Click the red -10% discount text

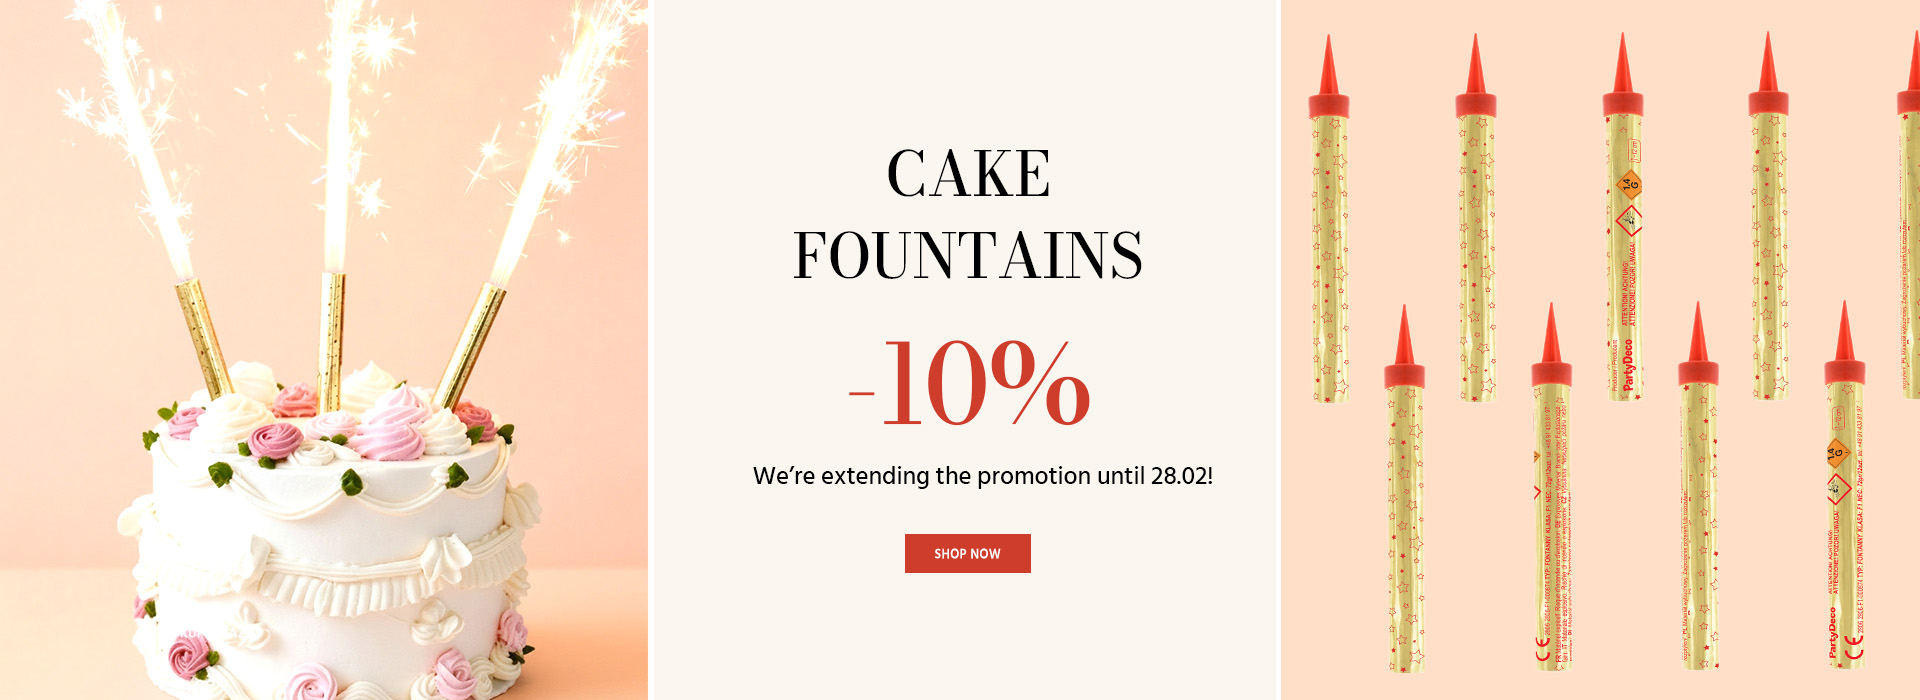[969, 383]
